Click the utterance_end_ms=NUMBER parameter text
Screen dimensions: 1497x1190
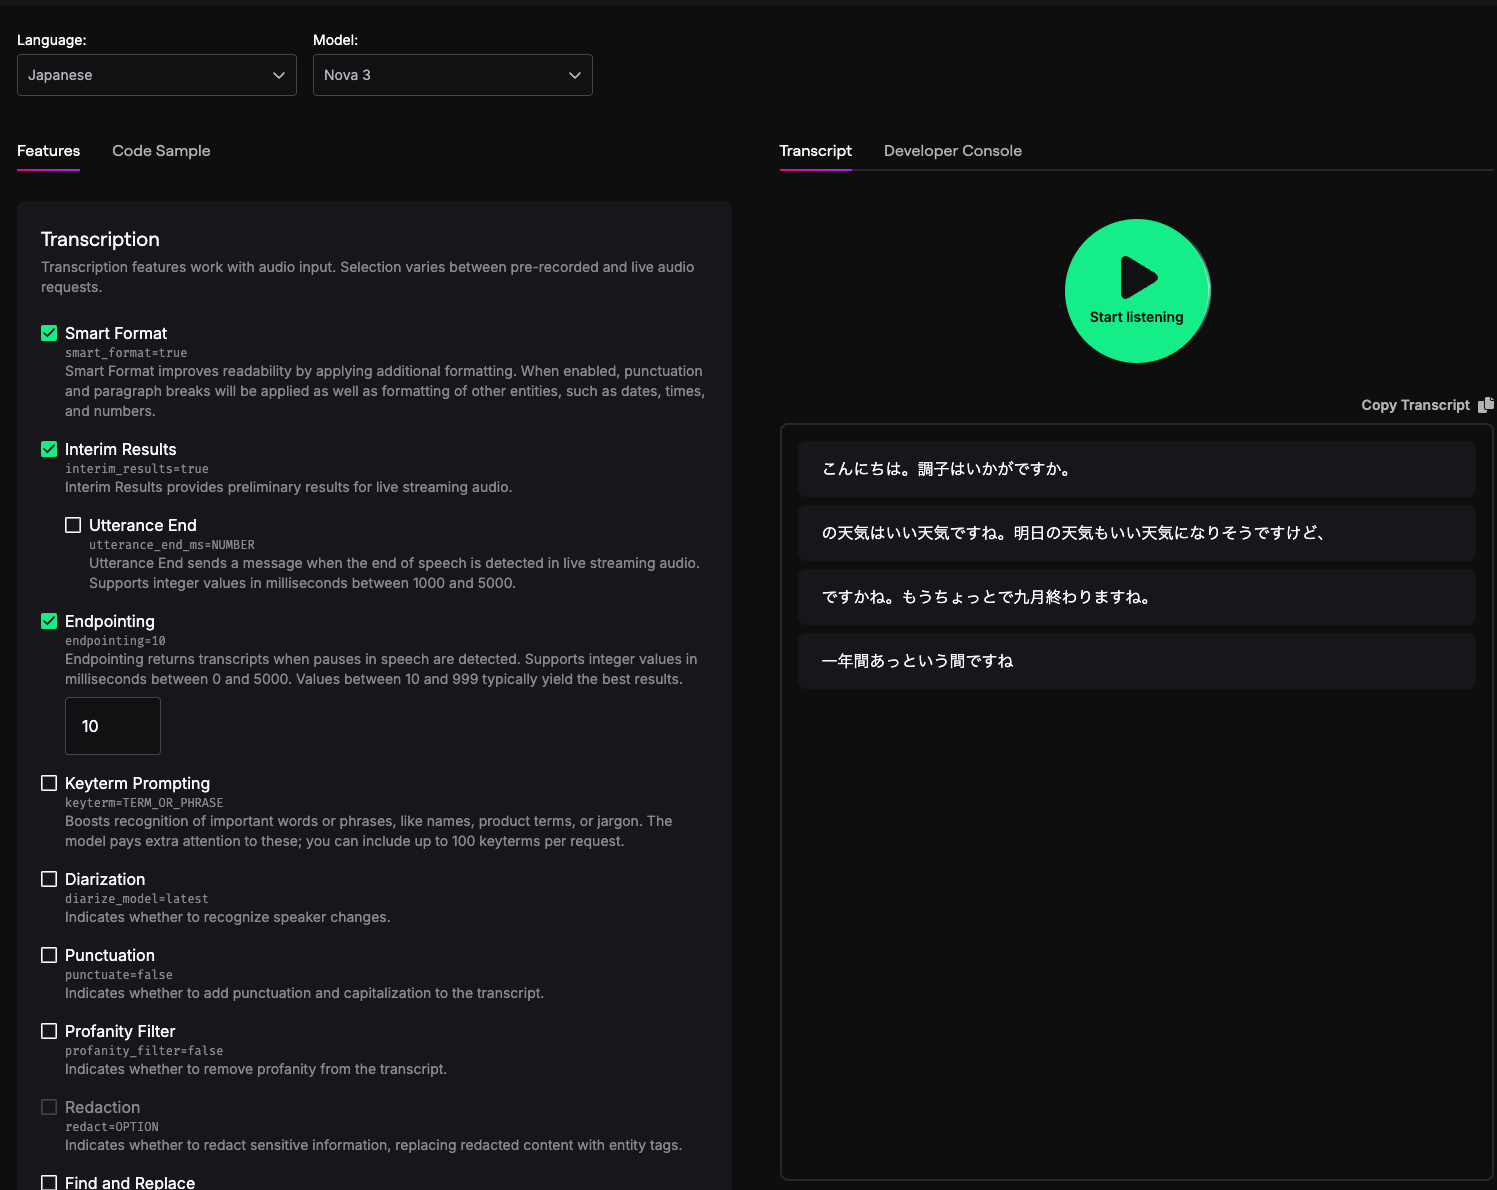tap(172, 545)
